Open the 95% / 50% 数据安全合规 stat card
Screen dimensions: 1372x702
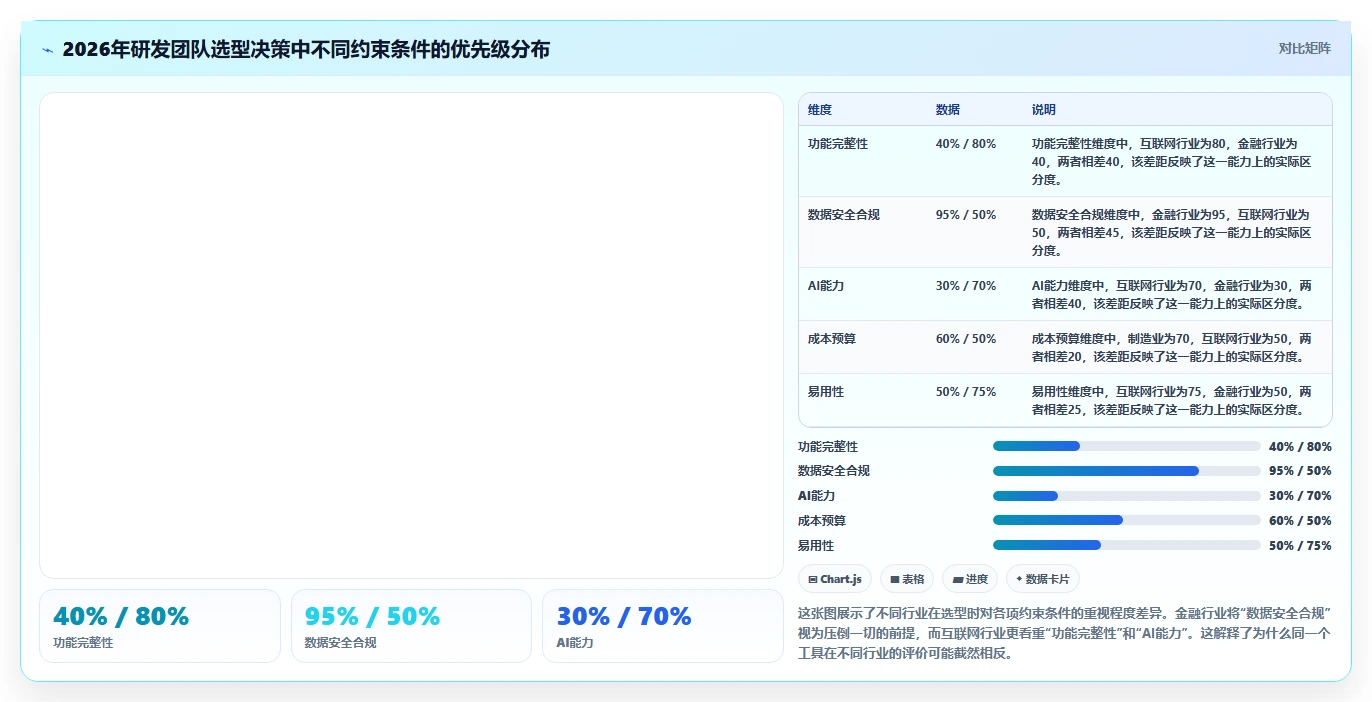(x=411, y=626)
